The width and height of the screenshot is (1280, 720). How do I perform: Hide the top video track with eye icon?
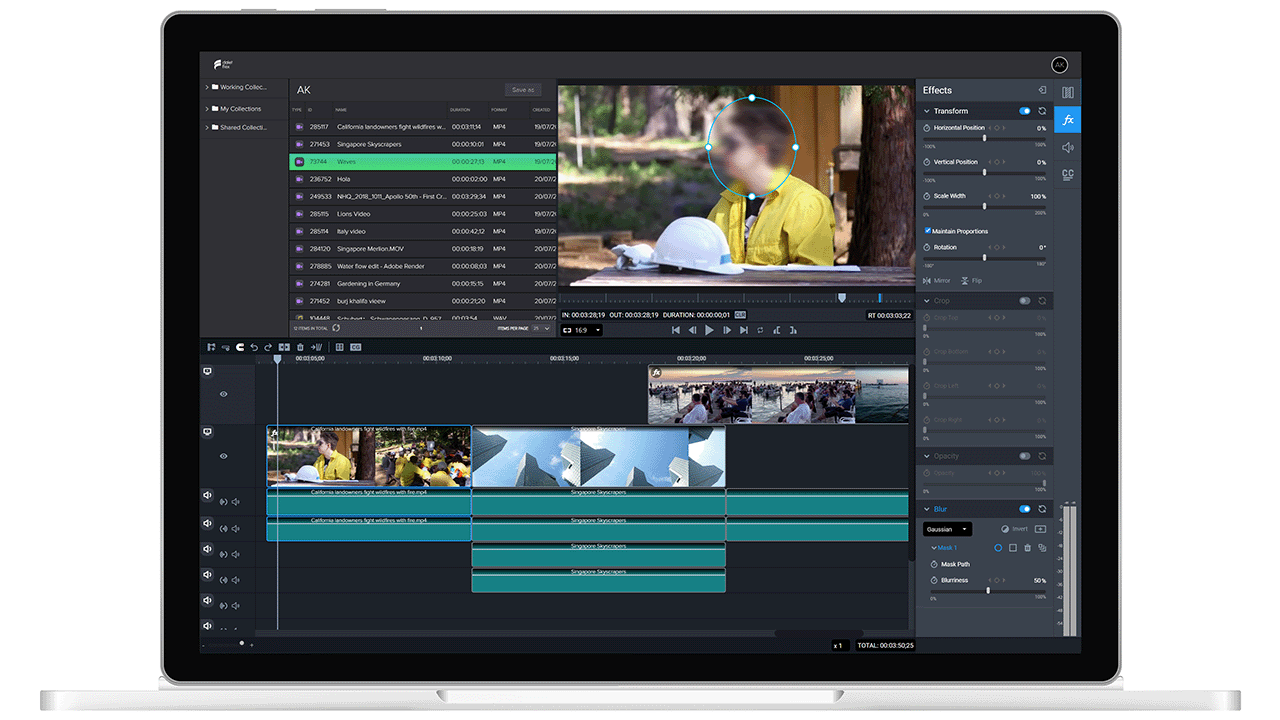(223, 394)
